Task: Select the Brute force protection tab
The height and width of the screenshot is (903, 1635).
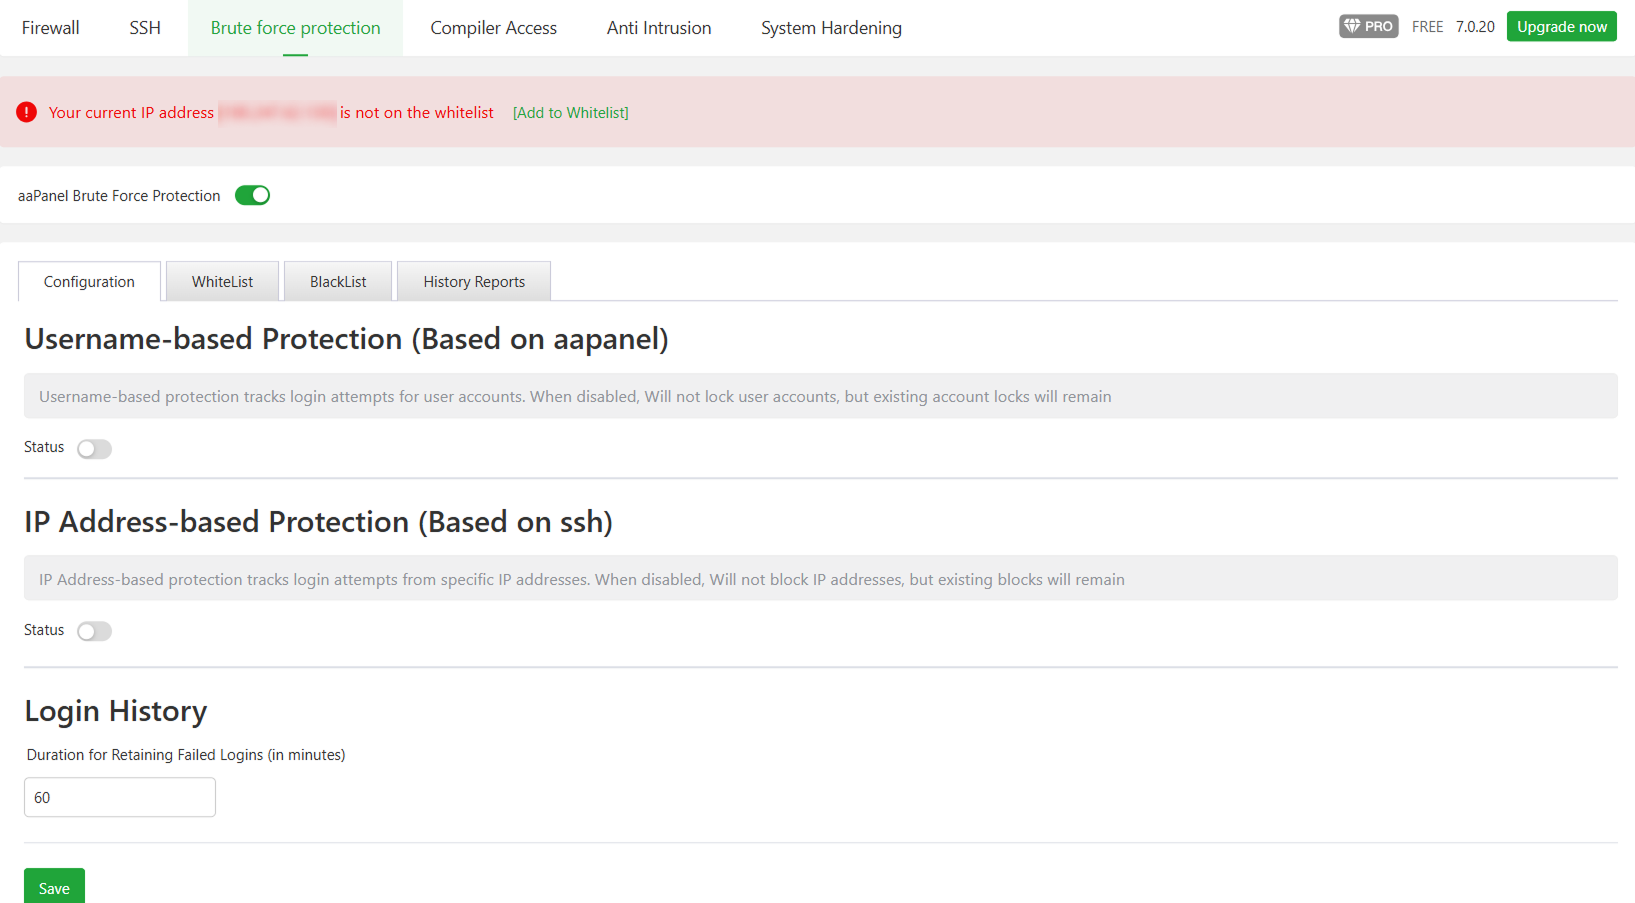Action: click(x=295, y=28)
